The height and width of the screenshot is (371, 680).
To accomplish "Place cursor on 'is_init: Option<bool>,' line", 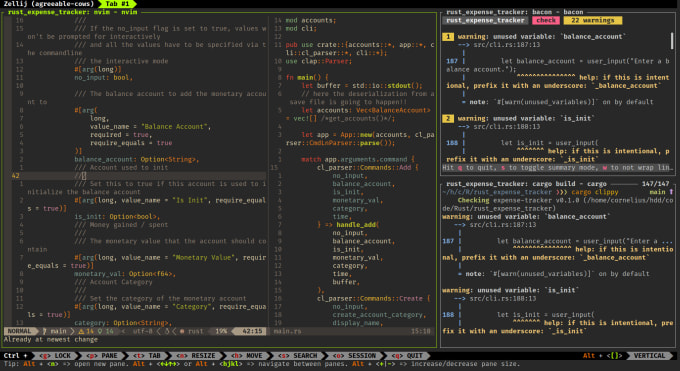I will [x=117, y=217].
